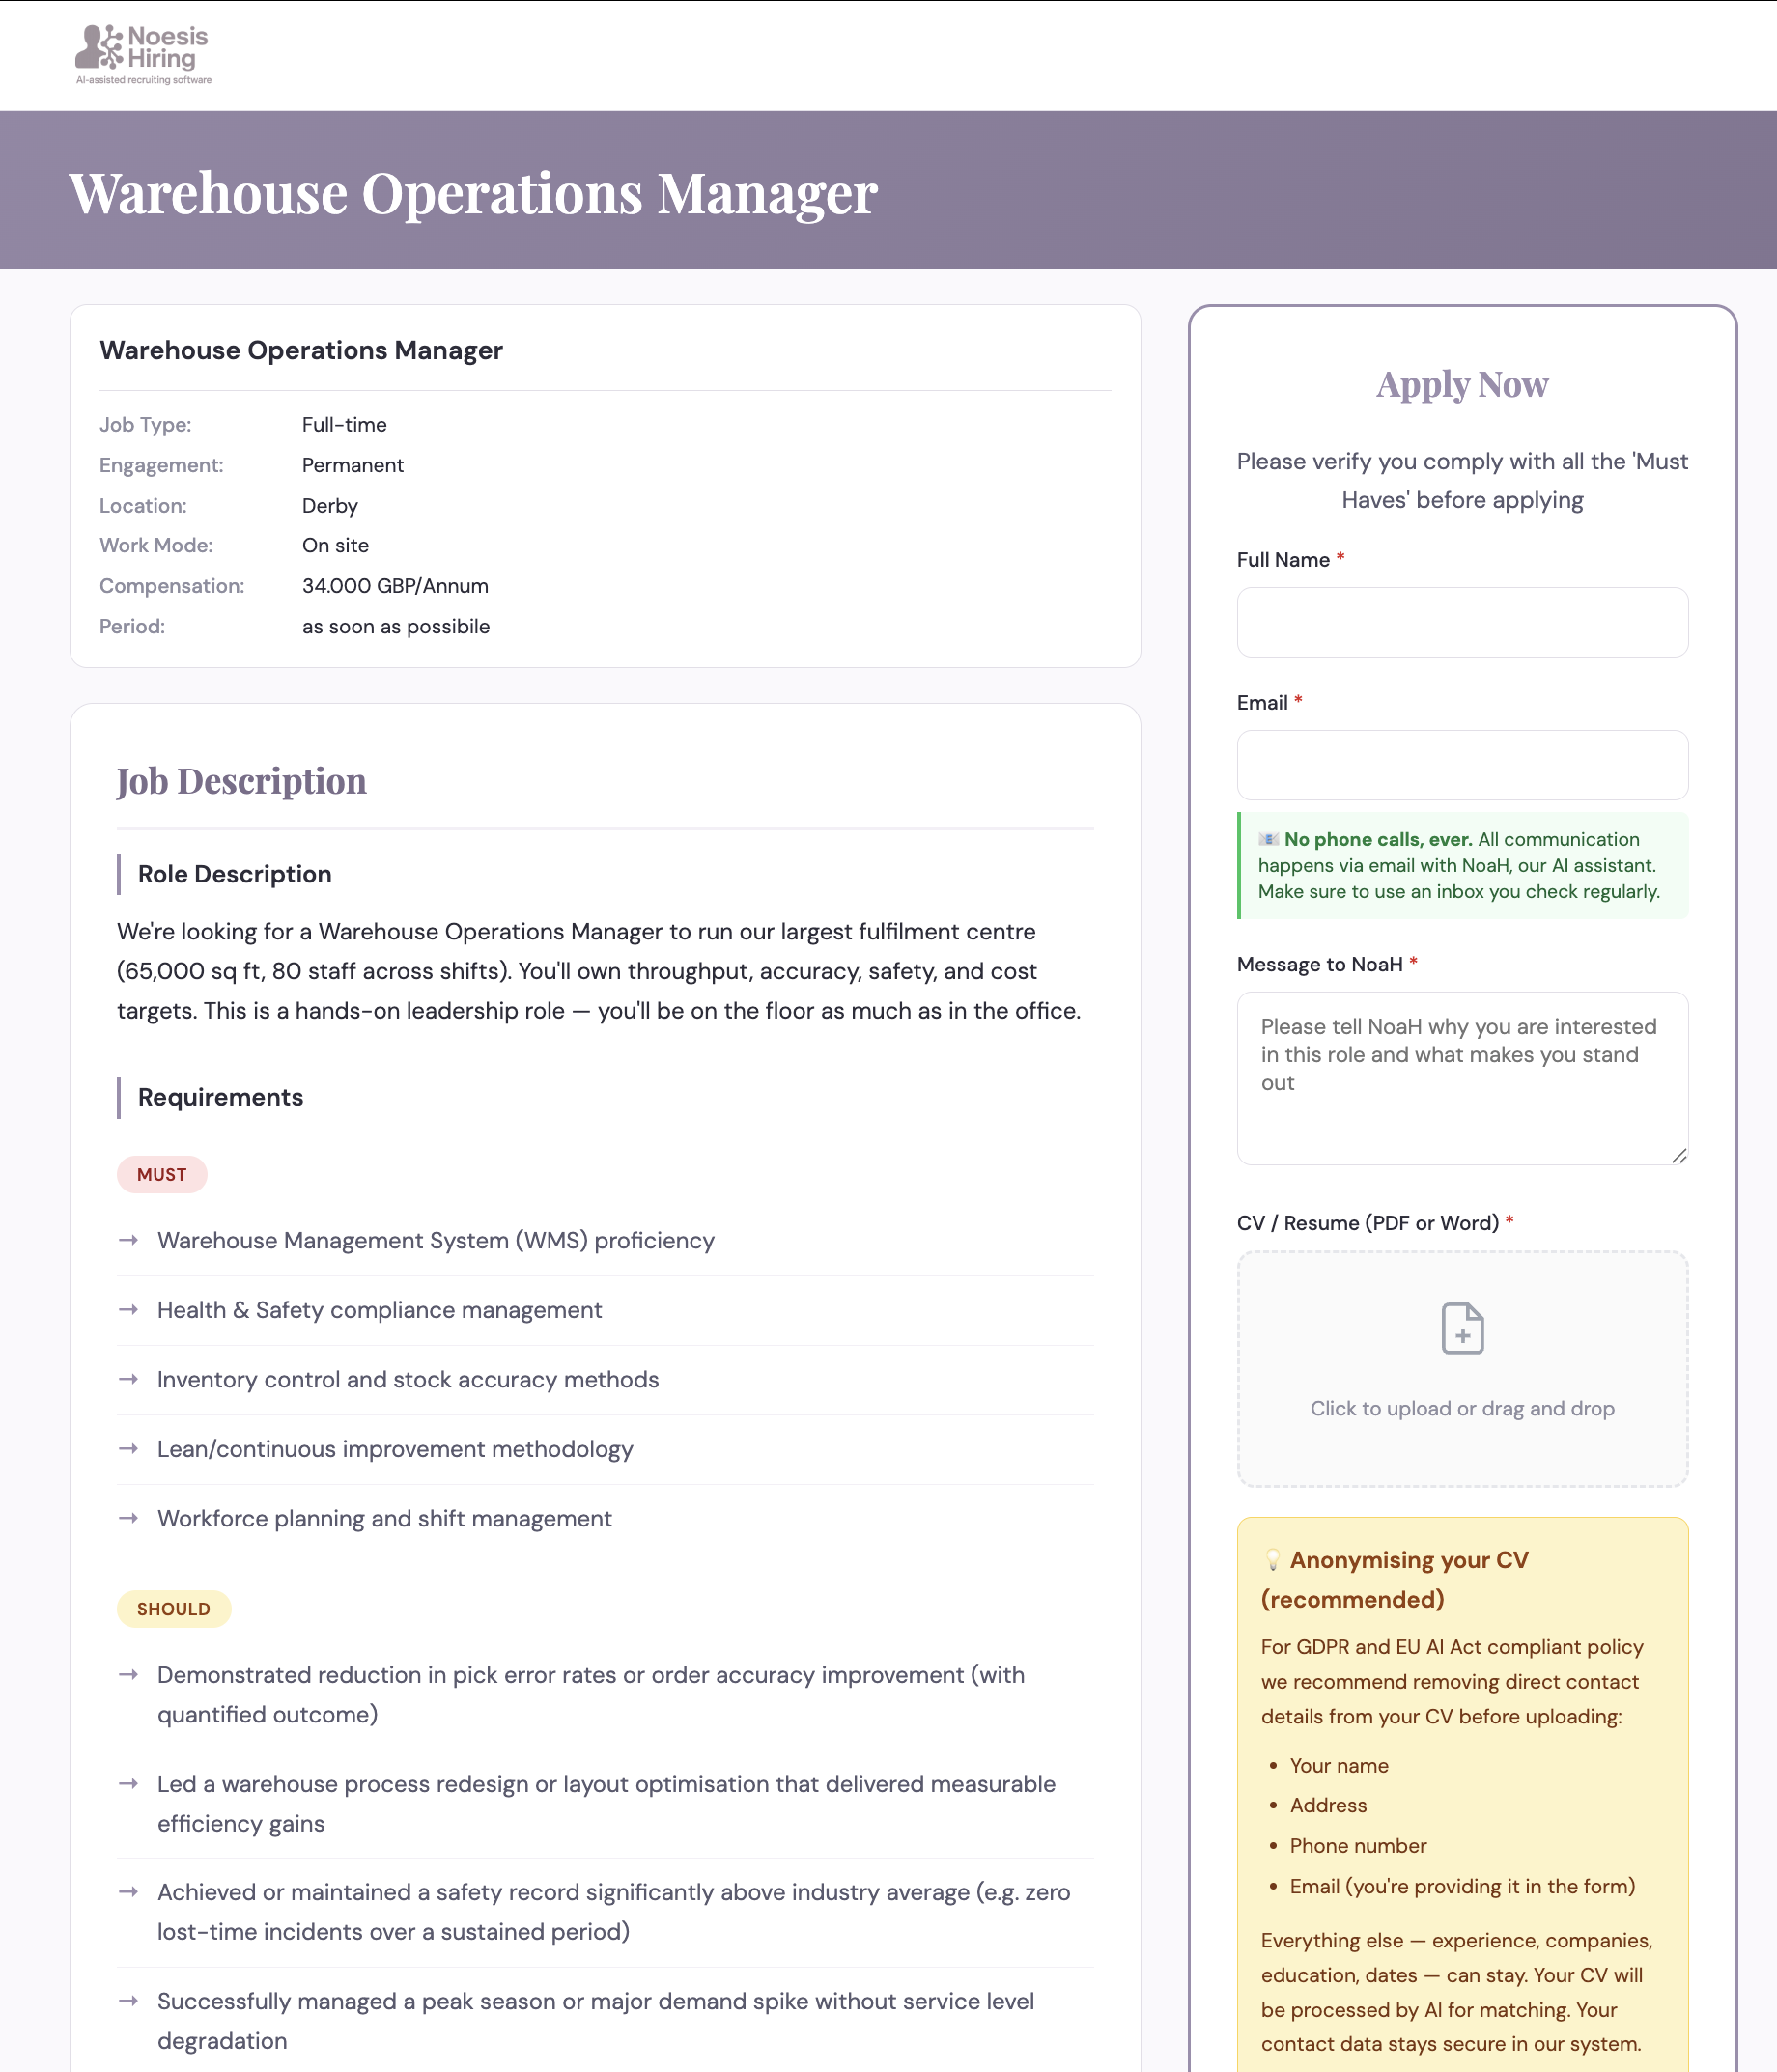Click the 'Compensation:' field label
This screenshot has height=2072, width=1777.
coord(172,586)
